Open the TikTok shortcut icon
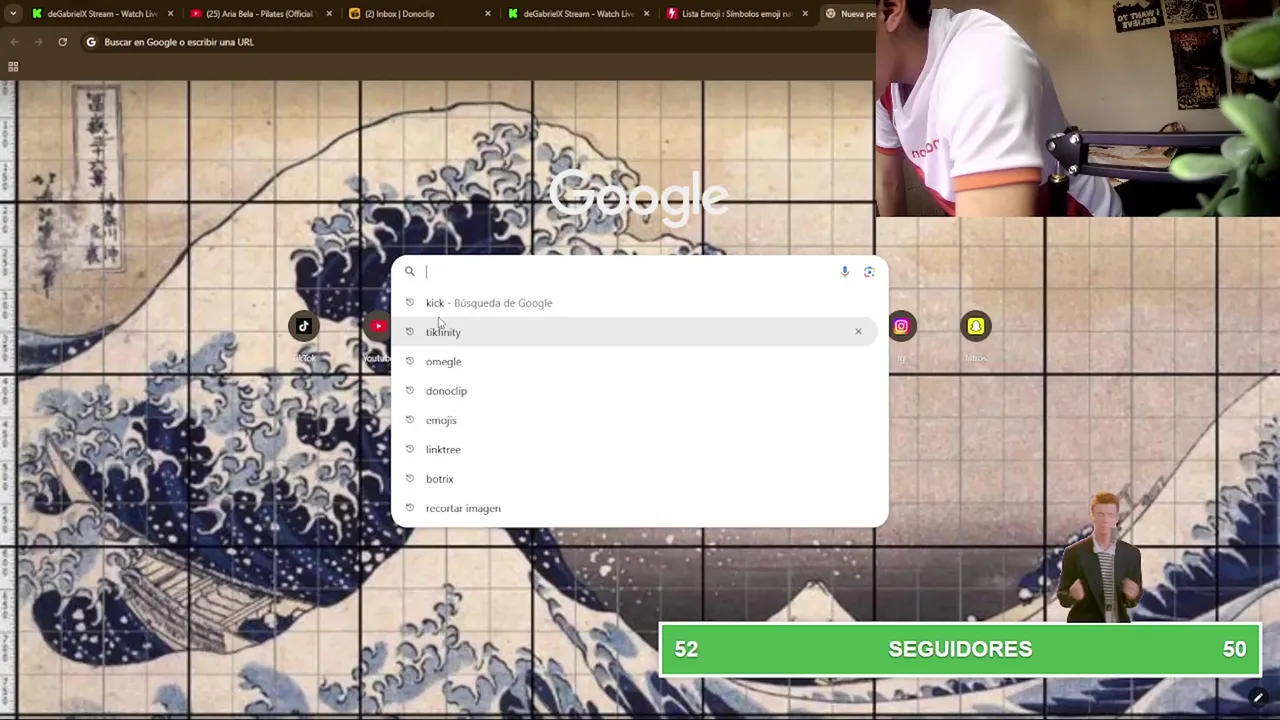This screenshot has width=1280, height=720. (x=304, y=326)
